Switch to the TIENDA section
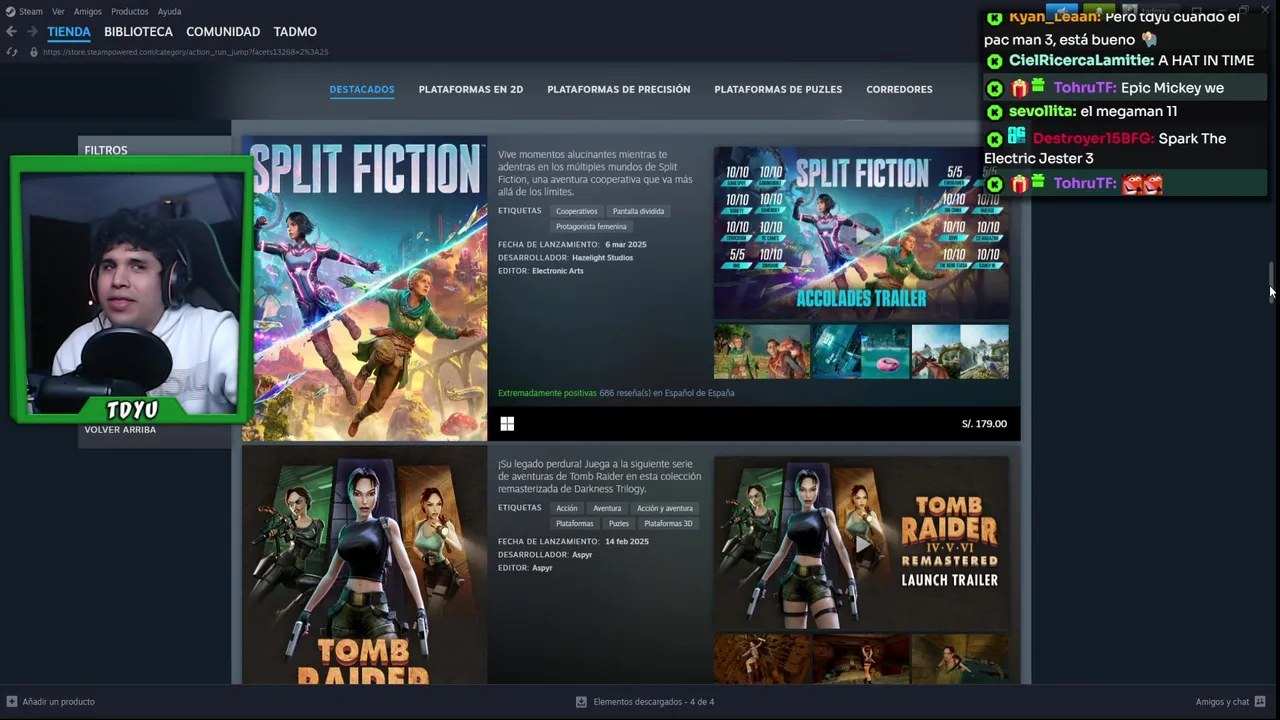 pos(69,32)
